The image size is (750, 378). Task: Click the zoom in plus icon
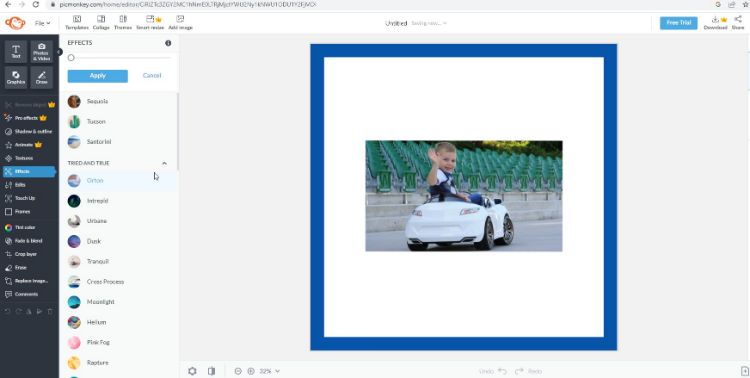pyautogui.click(x=251, y=371)
